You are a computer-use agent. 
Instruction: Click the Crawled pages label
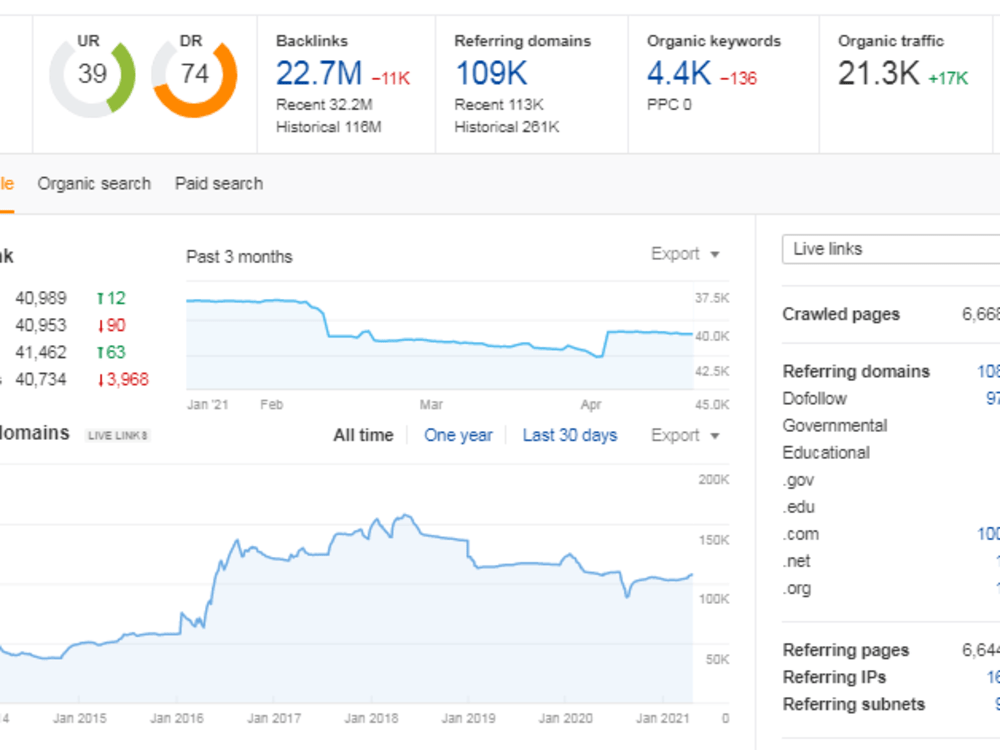(841, 314)
